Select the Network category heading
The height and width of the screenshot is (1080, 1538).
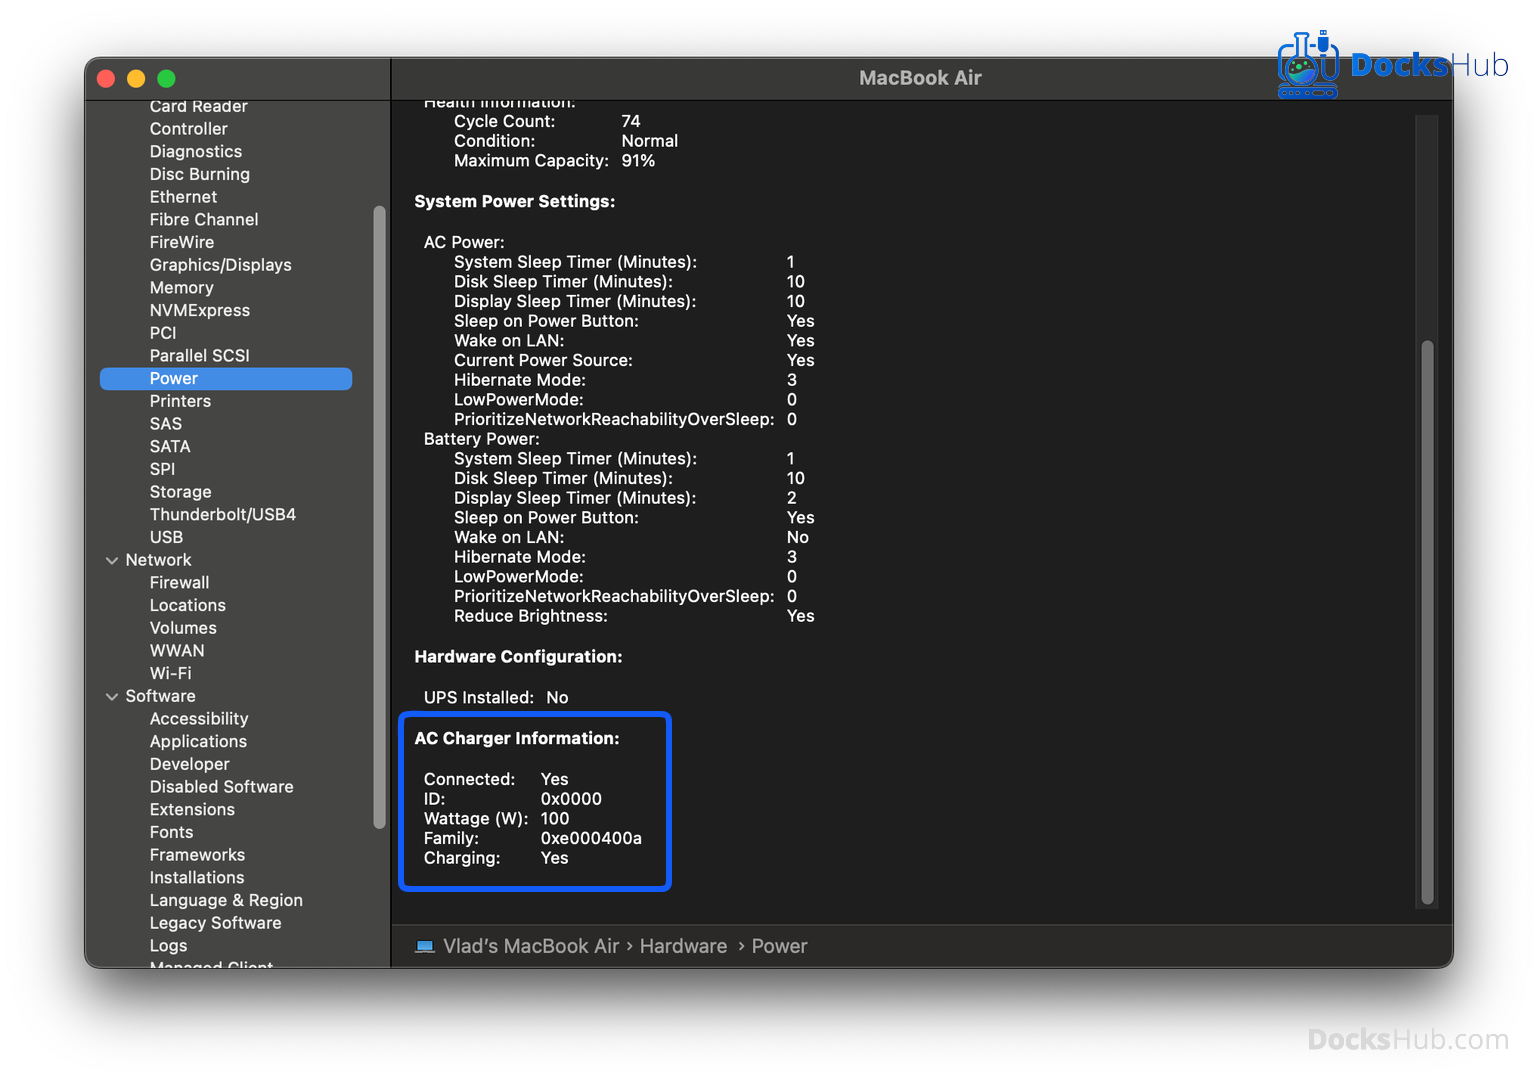(x=158, y=560)
